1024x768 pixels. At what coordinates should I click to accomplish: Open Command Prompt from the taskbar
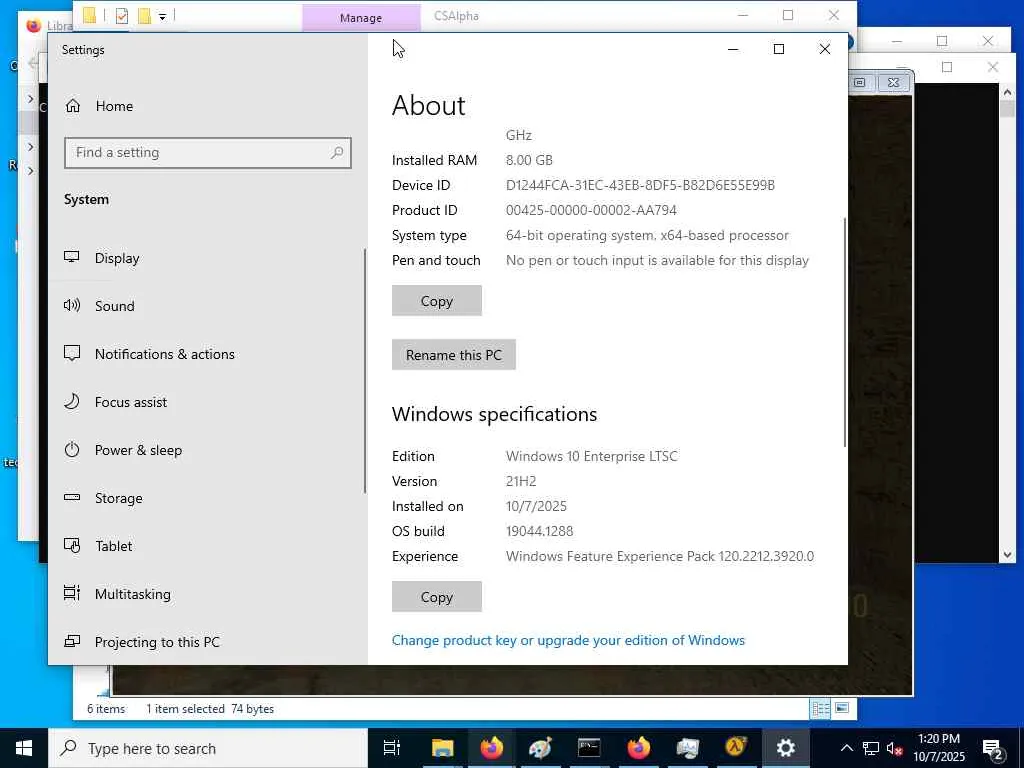click(x=589, y=748)
